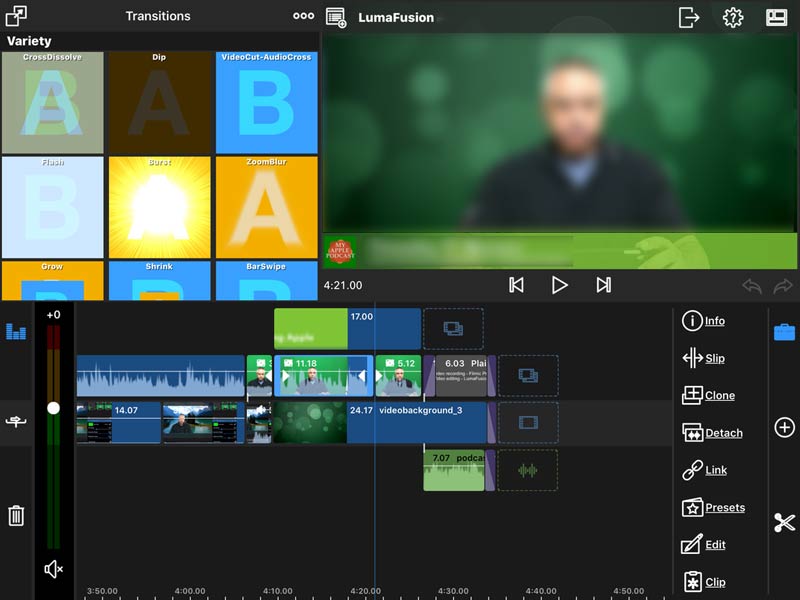Viewport: 800px width, 600px height.
Task: Mute the track with speaker icon
Action: tap(53, 569)
